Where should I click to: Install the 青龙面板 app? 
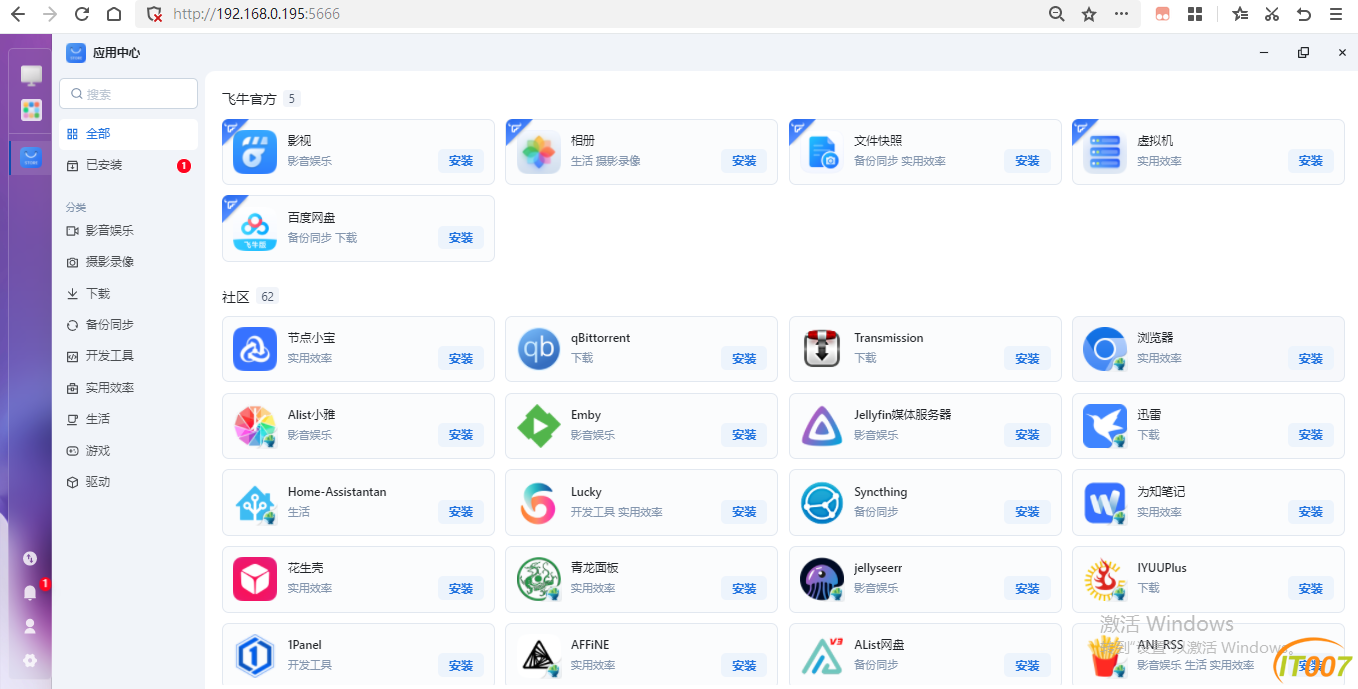744,589
